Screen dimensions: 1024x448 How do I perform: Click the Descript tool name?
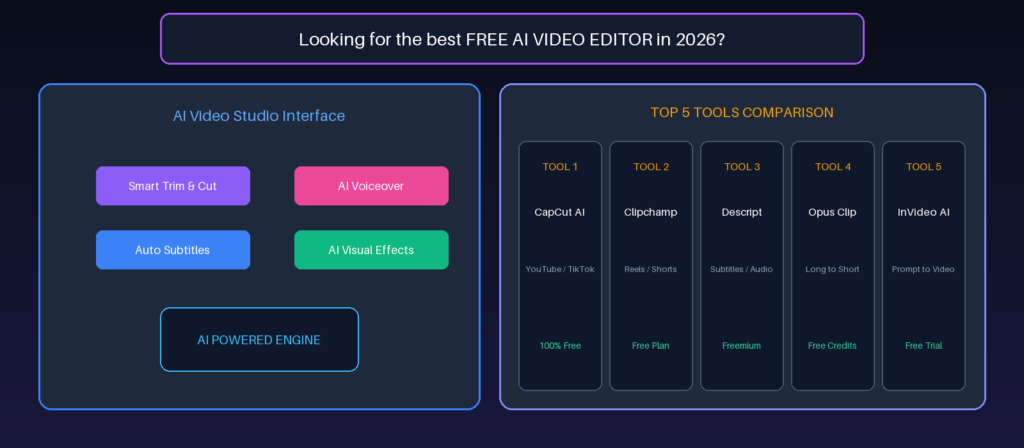742,212
